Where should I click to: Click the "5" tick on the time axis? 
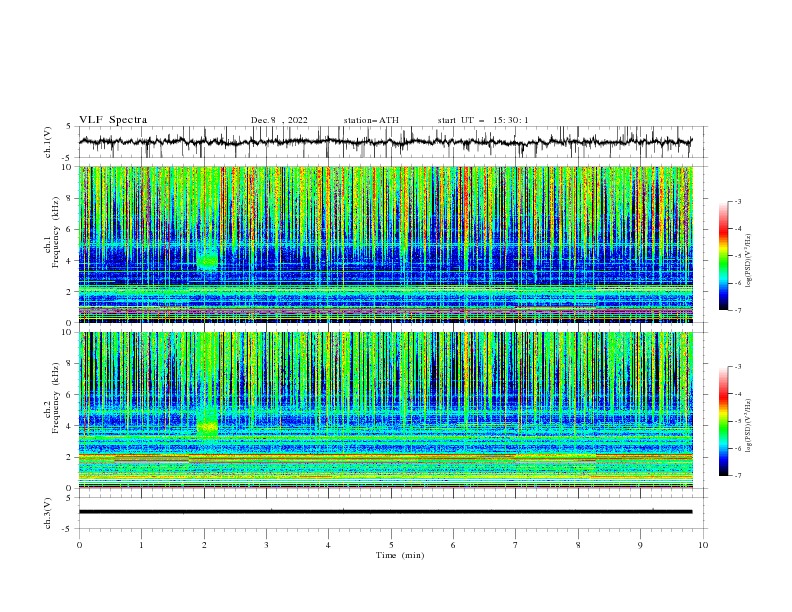[391, 545]
